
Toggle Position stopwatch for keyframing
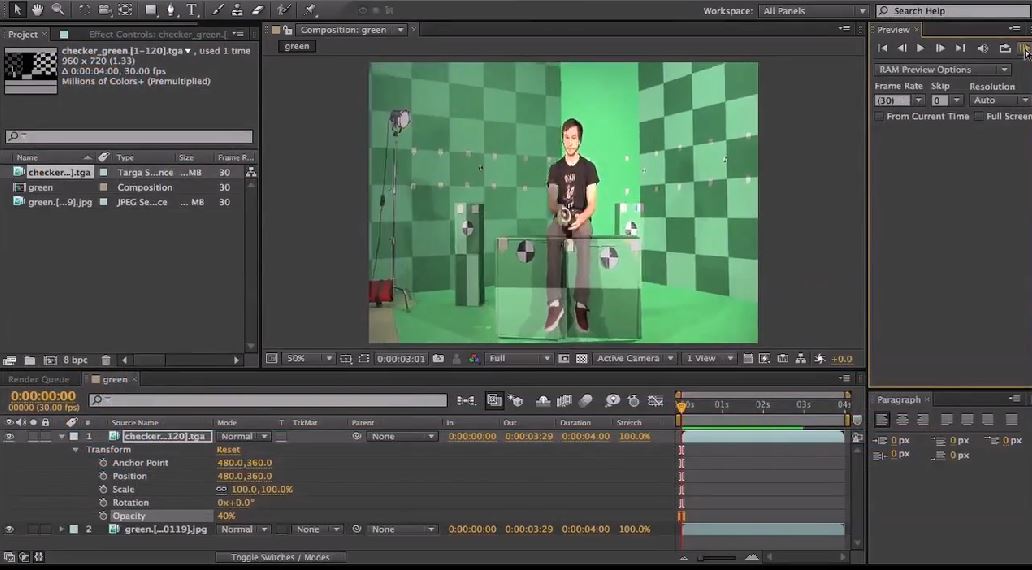click(103, 476)
